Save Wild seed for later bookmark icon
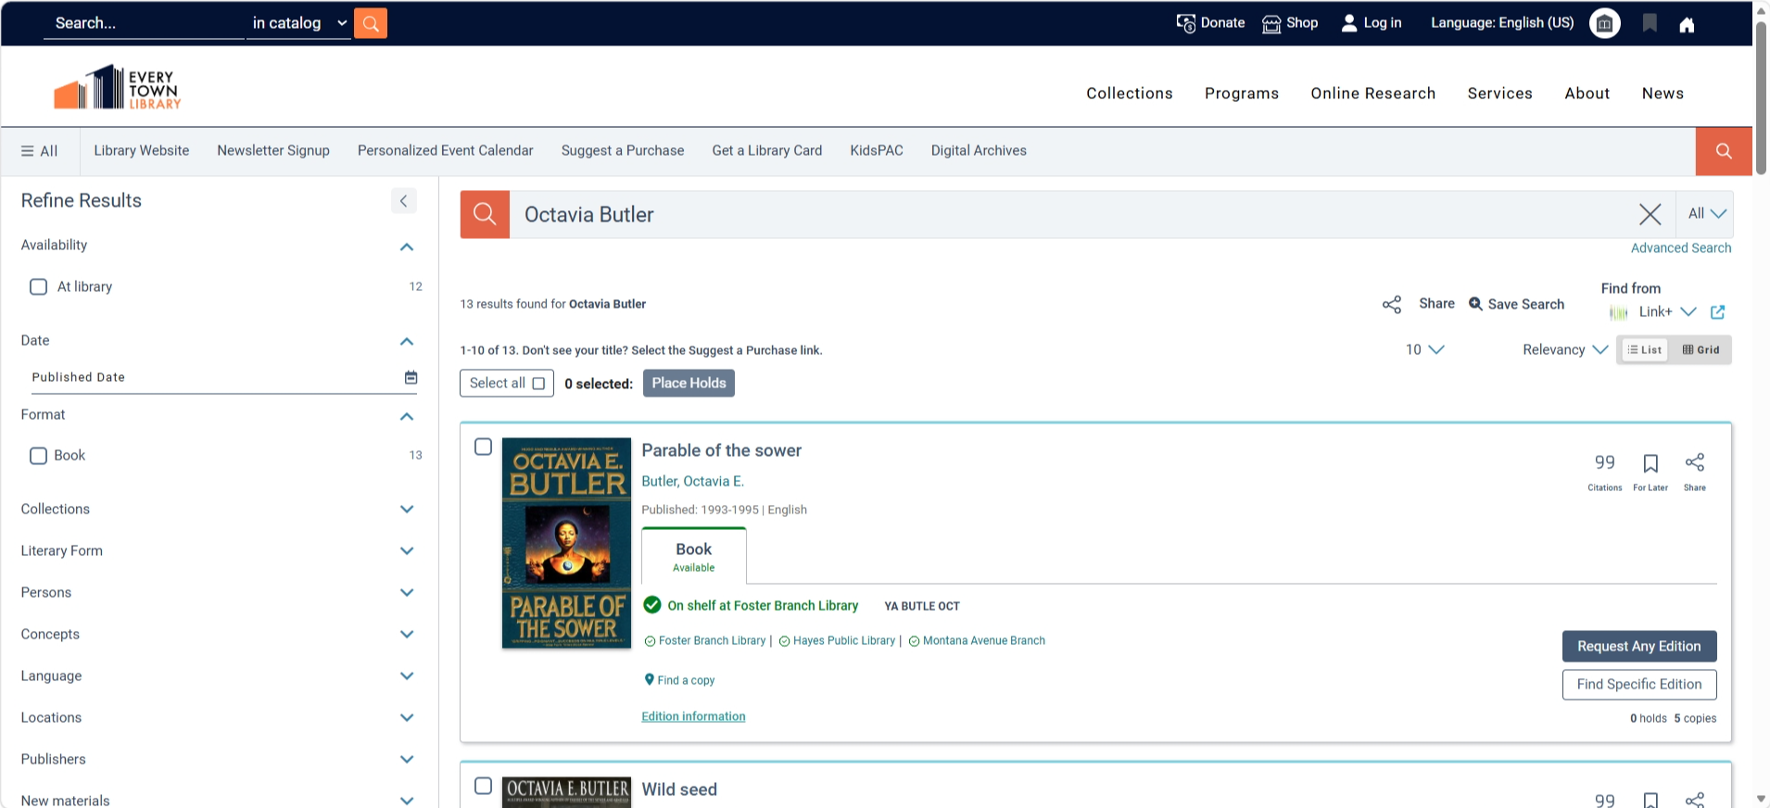The height and width of the screenshot is (808, 1770). [x=1650, y=800]
